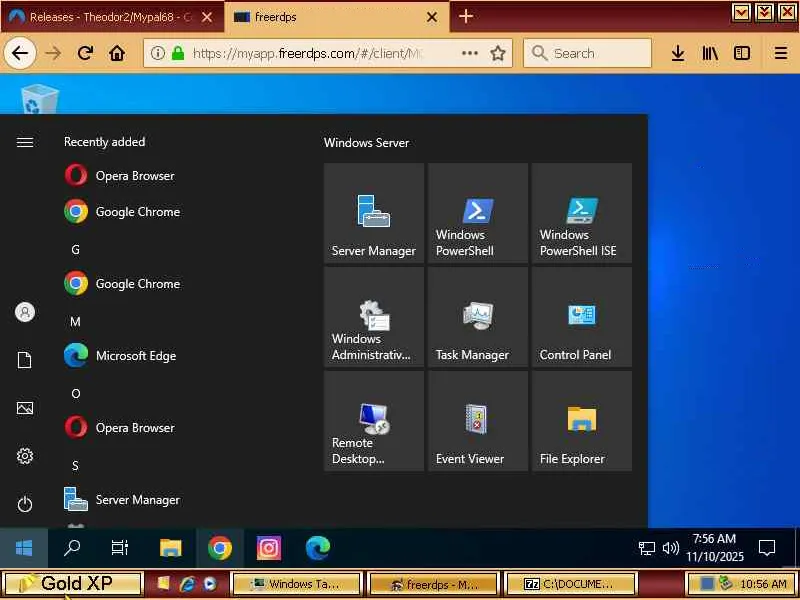This screenshot has height=600, width=800.
Task: Open Task View on remote taskbar
Action: pyautogui.click(x=120, y=548)
